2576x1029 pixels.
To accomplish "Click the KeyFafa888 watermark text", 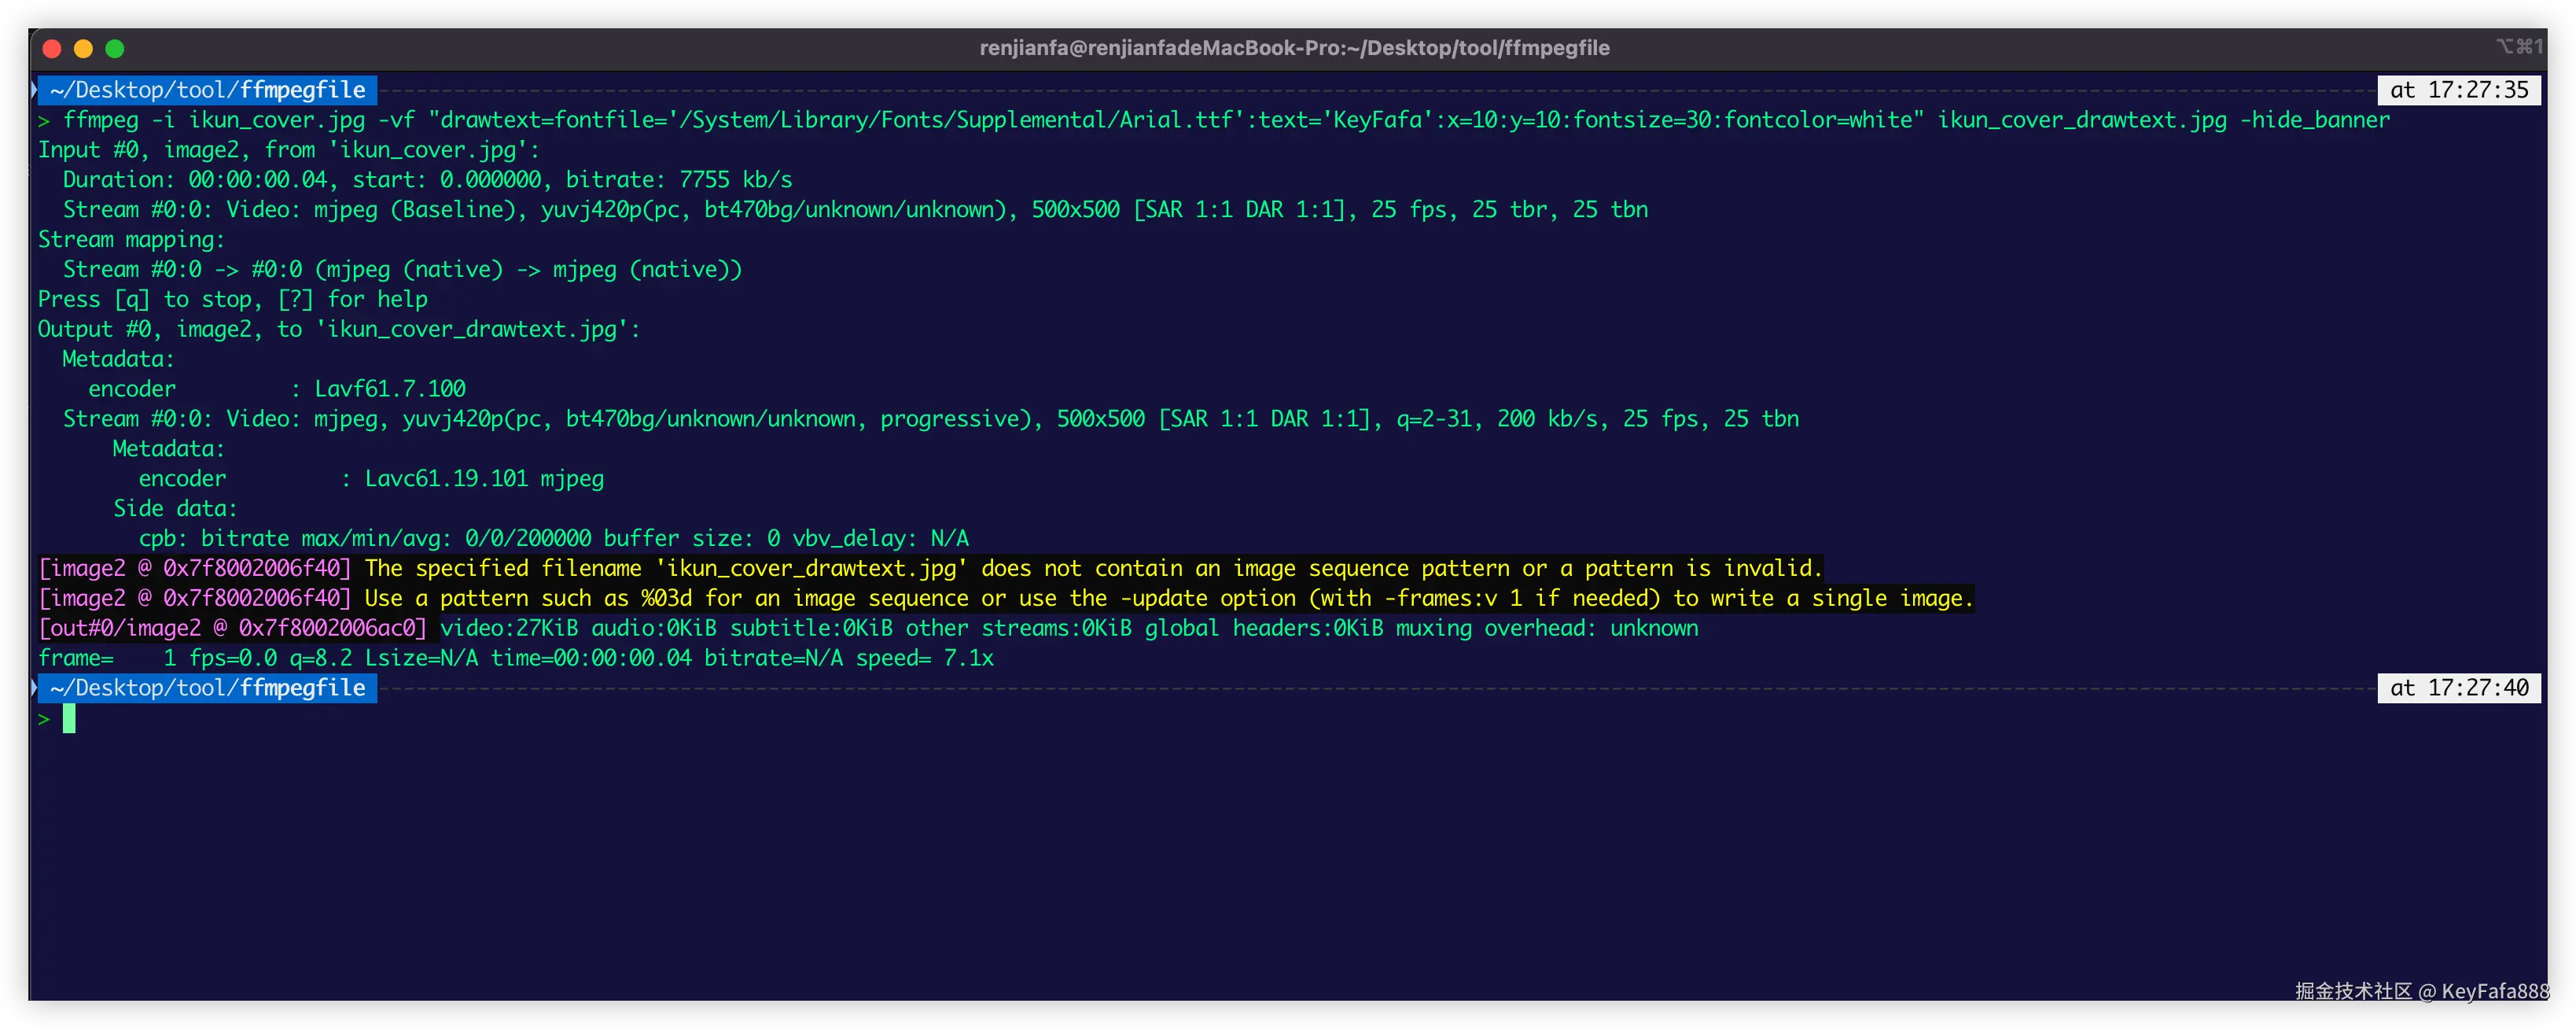I will pos(2494,991).
